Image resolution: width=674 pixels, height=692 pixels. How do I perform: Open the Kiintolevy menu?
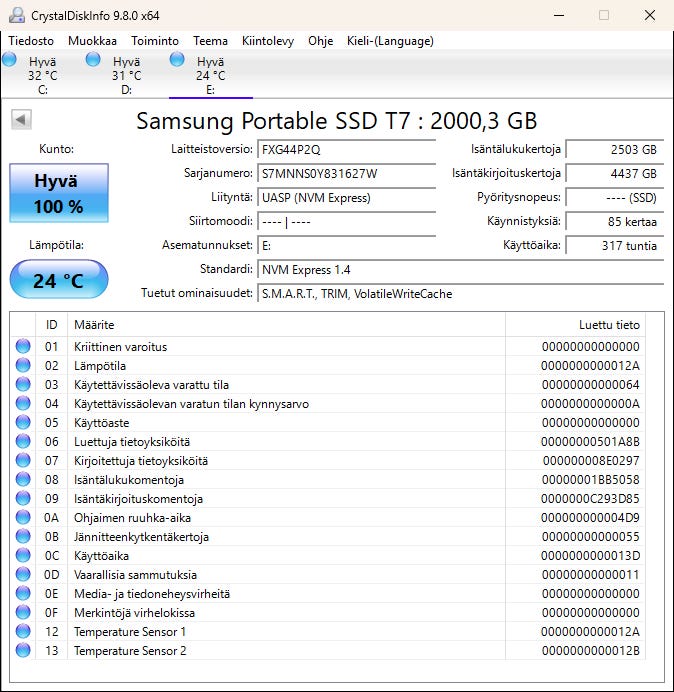tap(268, 41)
